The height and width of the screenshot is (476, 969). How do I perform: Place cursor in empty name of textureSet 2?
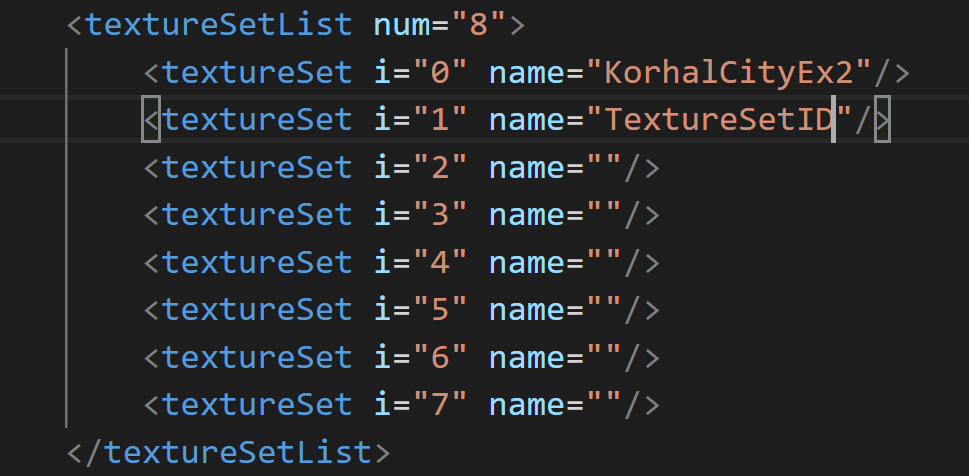click(605, 167)
